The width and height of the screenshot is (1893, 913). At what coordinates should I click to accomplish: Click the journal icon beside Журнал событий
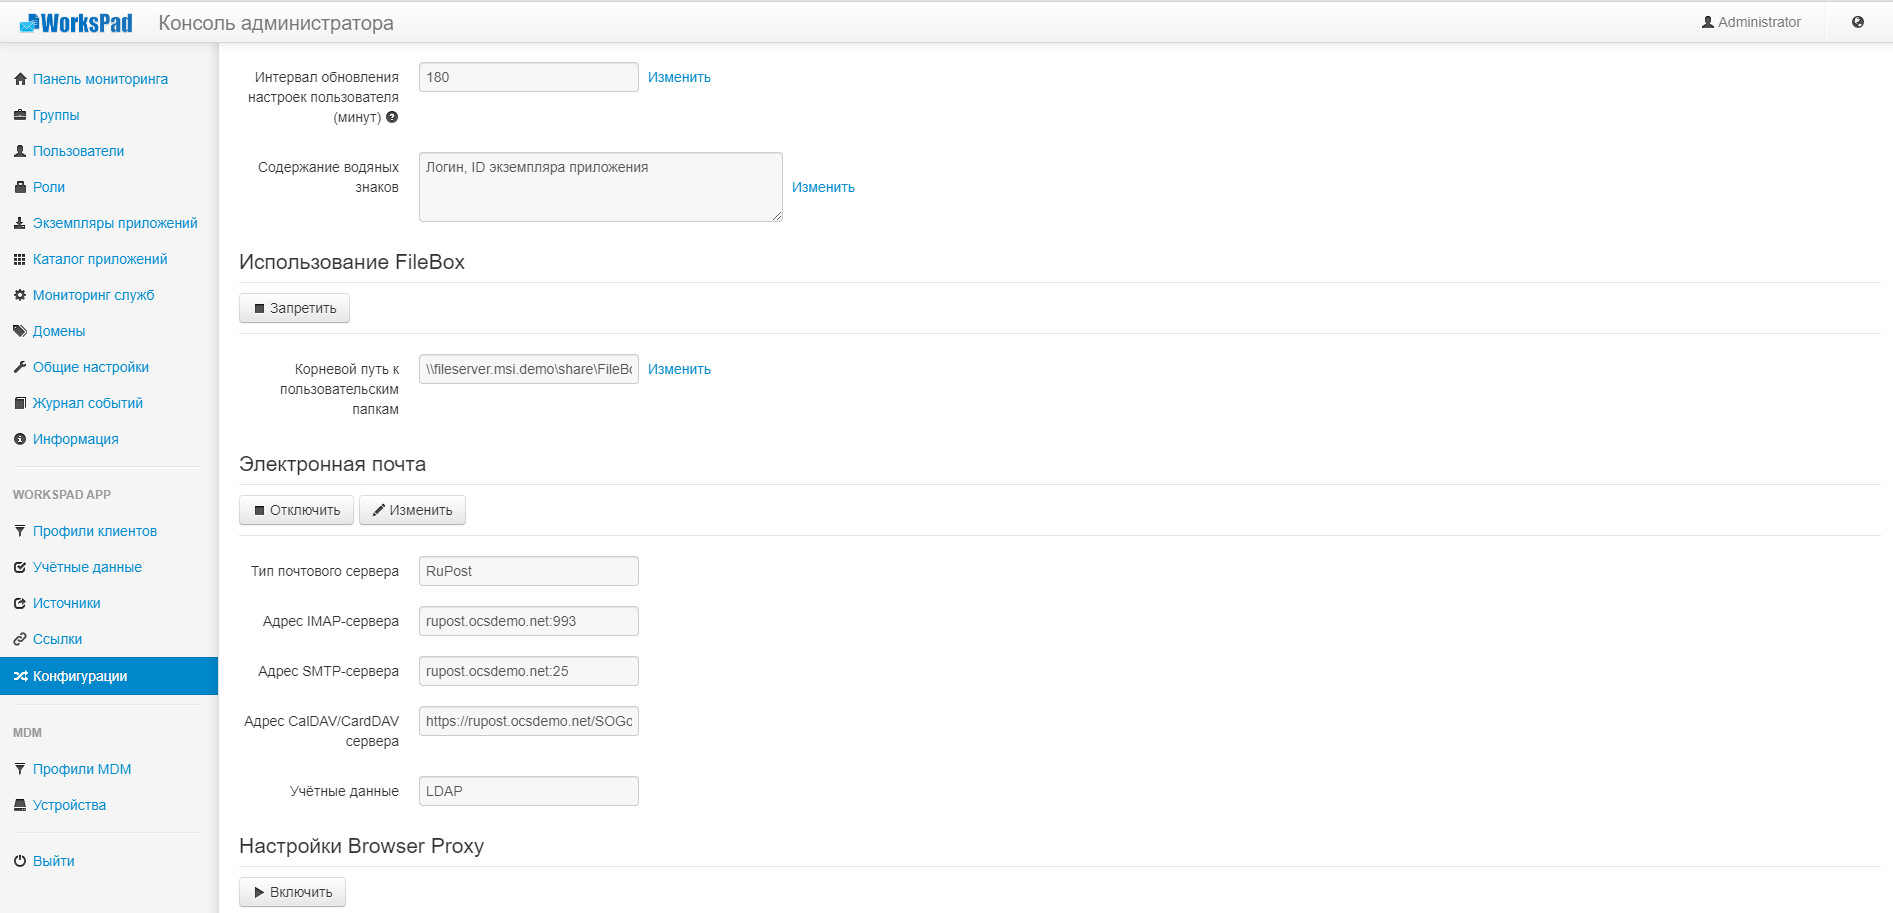click(x=20, y=403)
